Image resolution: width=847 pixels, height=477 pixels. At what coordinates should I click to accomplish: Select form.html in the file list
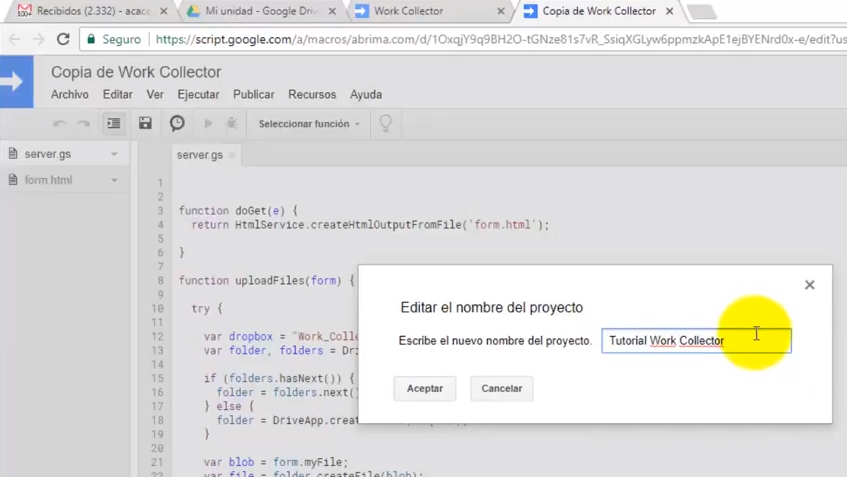64,180
